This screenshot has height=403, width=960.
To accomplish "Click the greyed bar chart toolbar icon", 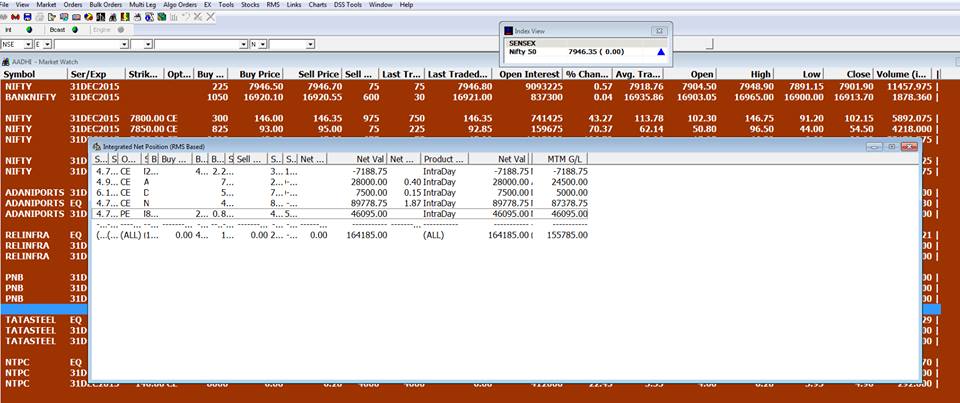I will click(174, 17).
